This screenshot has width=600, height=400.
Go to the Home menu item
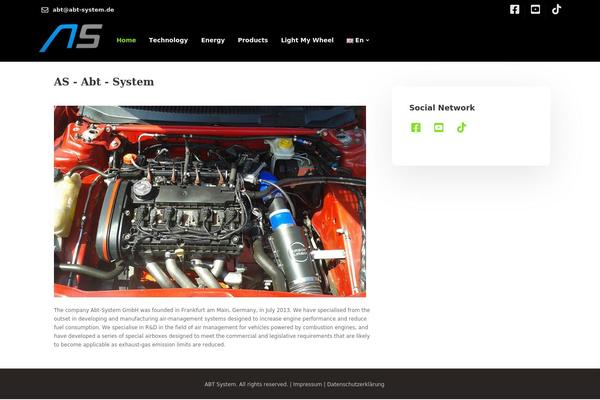click(126, 40)
